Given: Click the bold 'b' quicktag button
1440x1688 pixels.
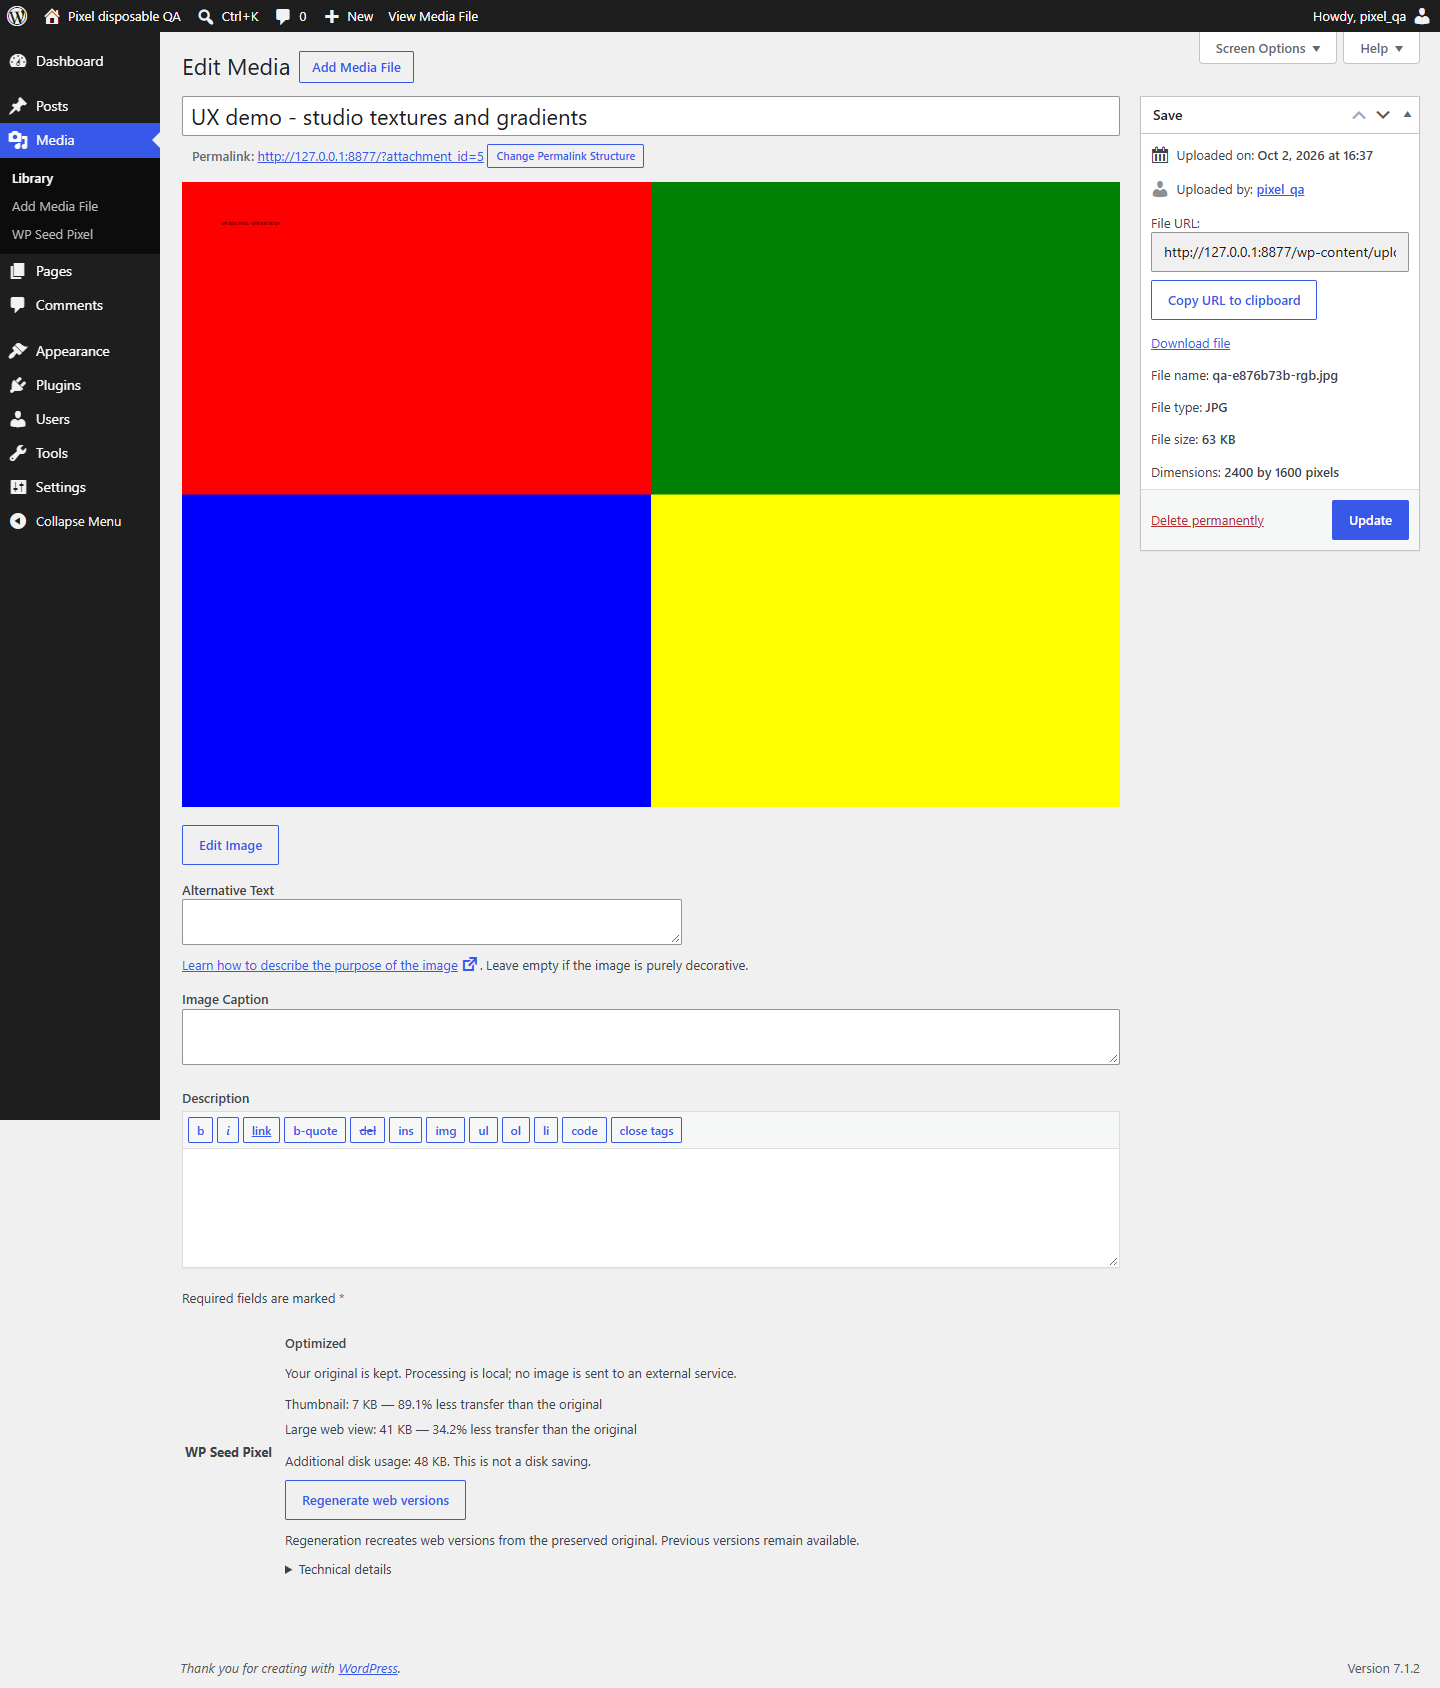Looking at the screenshot, I should [x=200, y=1130].
